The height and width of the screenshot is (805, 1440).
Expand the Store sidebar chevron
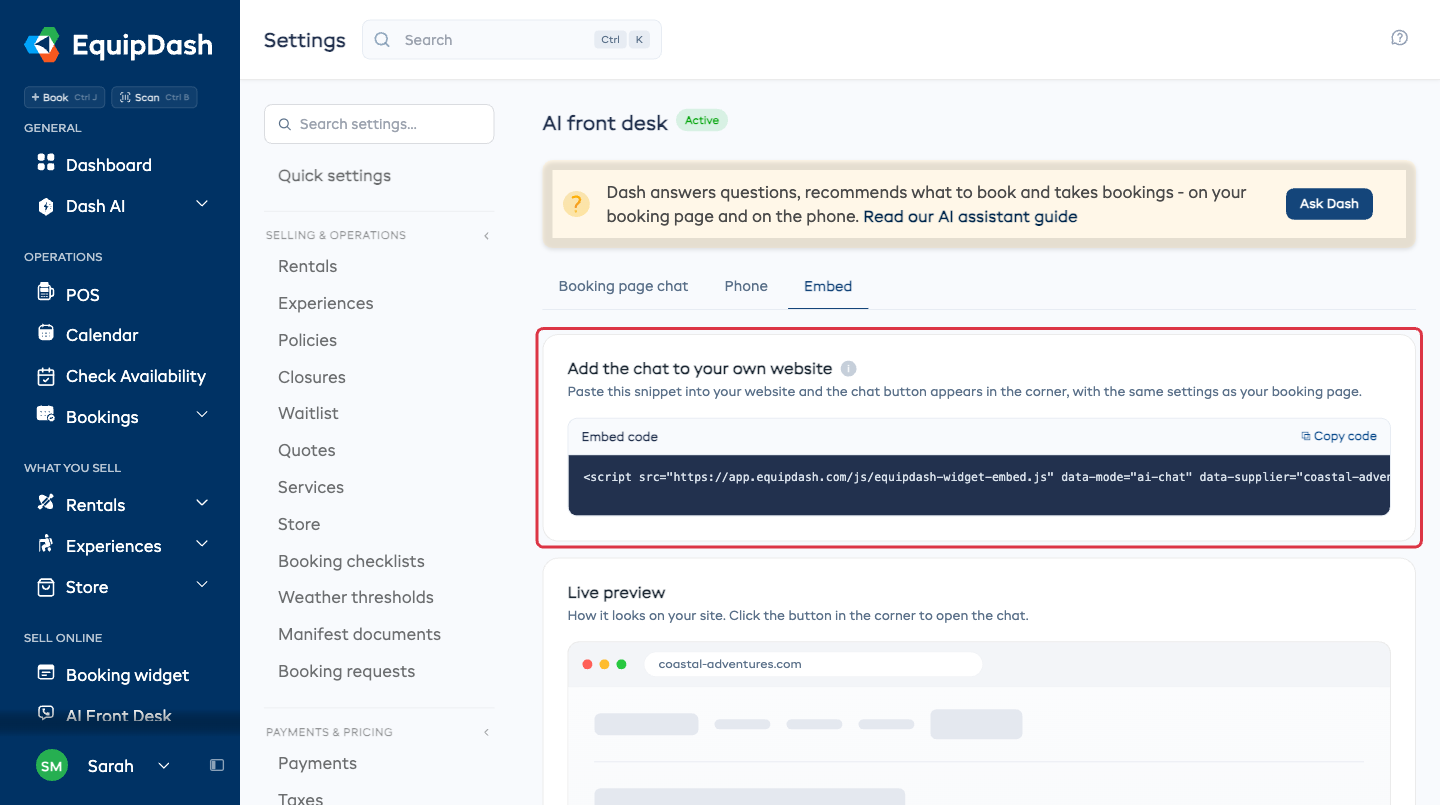[202, 584]
